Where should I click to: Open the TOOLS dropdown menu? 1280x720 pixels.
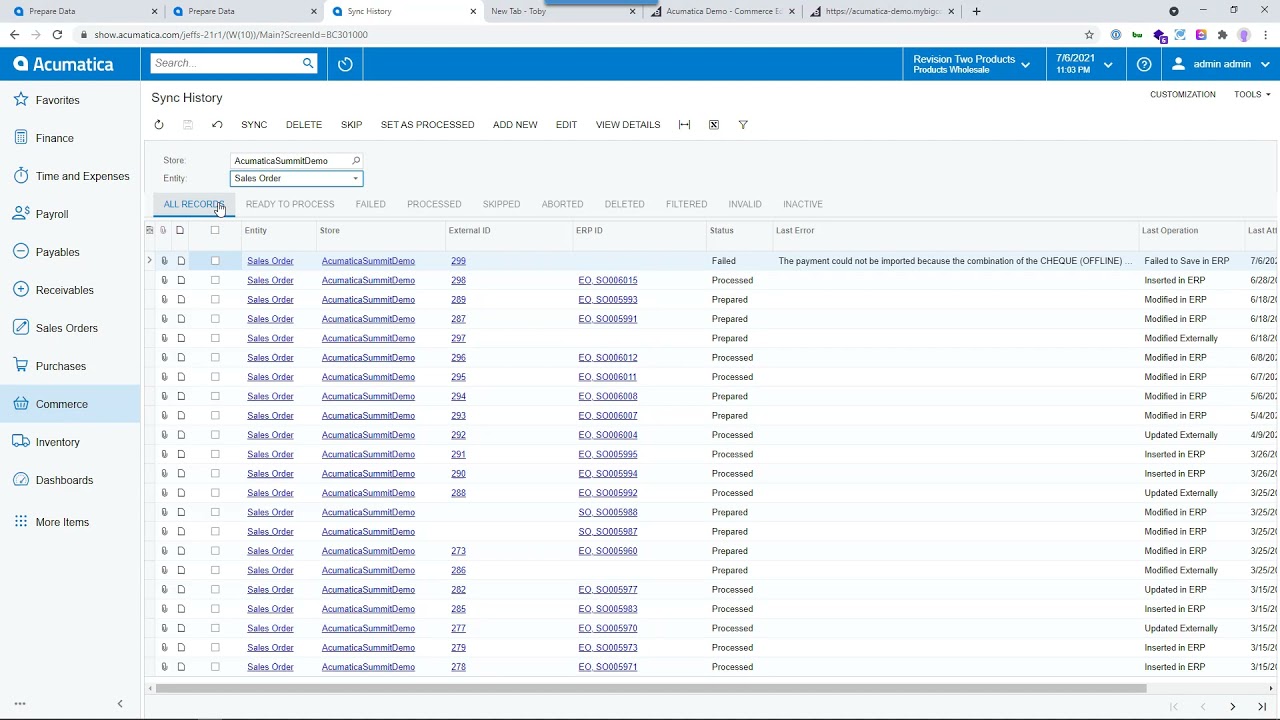pos(1252,94)
